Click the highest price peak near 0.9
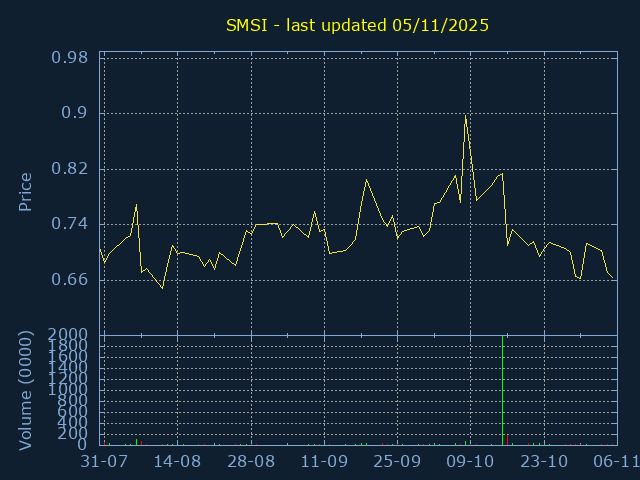The width and height of the screenshot is (640, 480). (x=465, y=116)
